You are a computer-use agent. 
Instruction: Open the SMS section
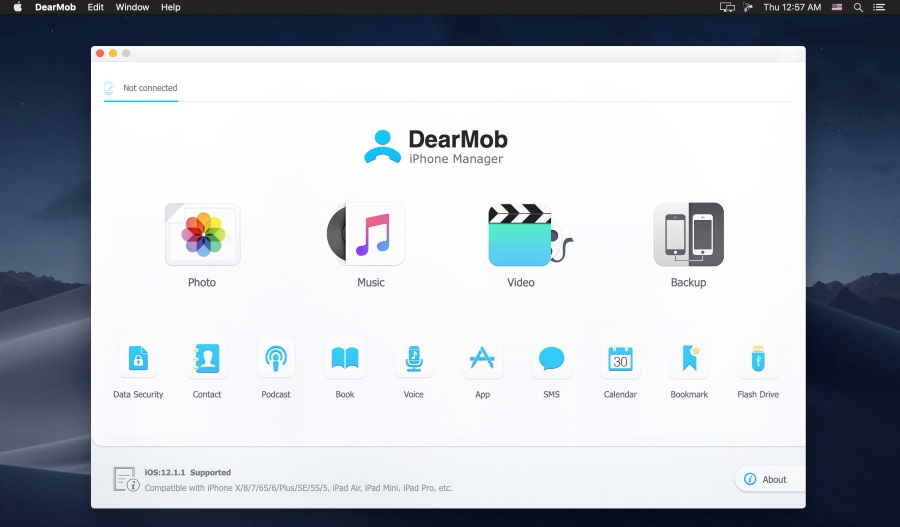(x=552, y=358)
